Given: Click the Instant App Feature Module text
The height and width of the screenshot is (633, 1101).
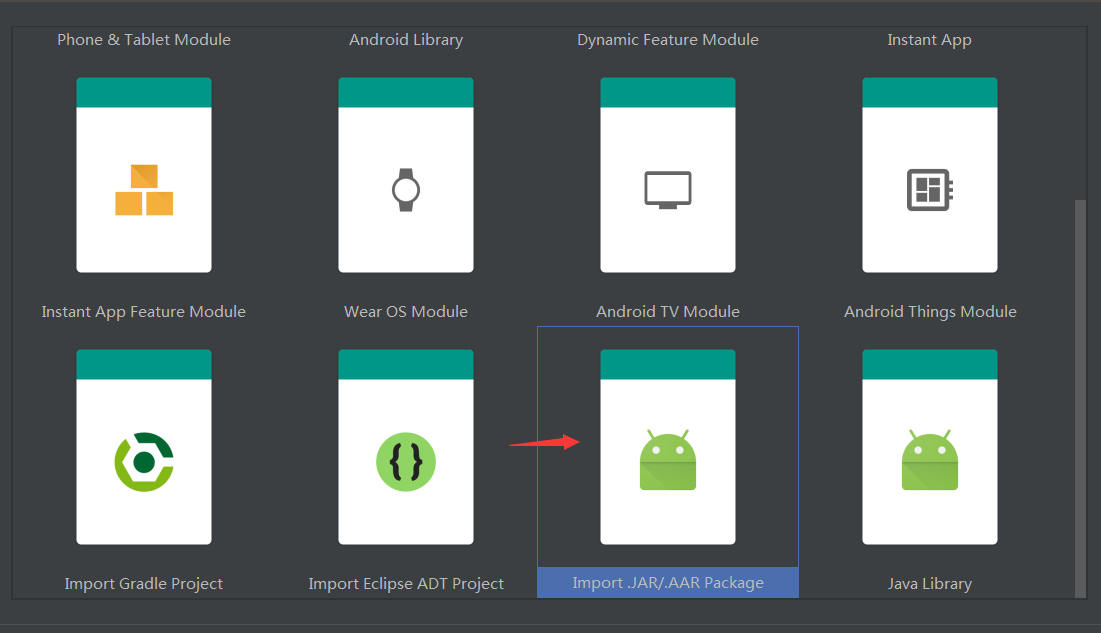Looking at the screenshot, I should pos(144,312).
